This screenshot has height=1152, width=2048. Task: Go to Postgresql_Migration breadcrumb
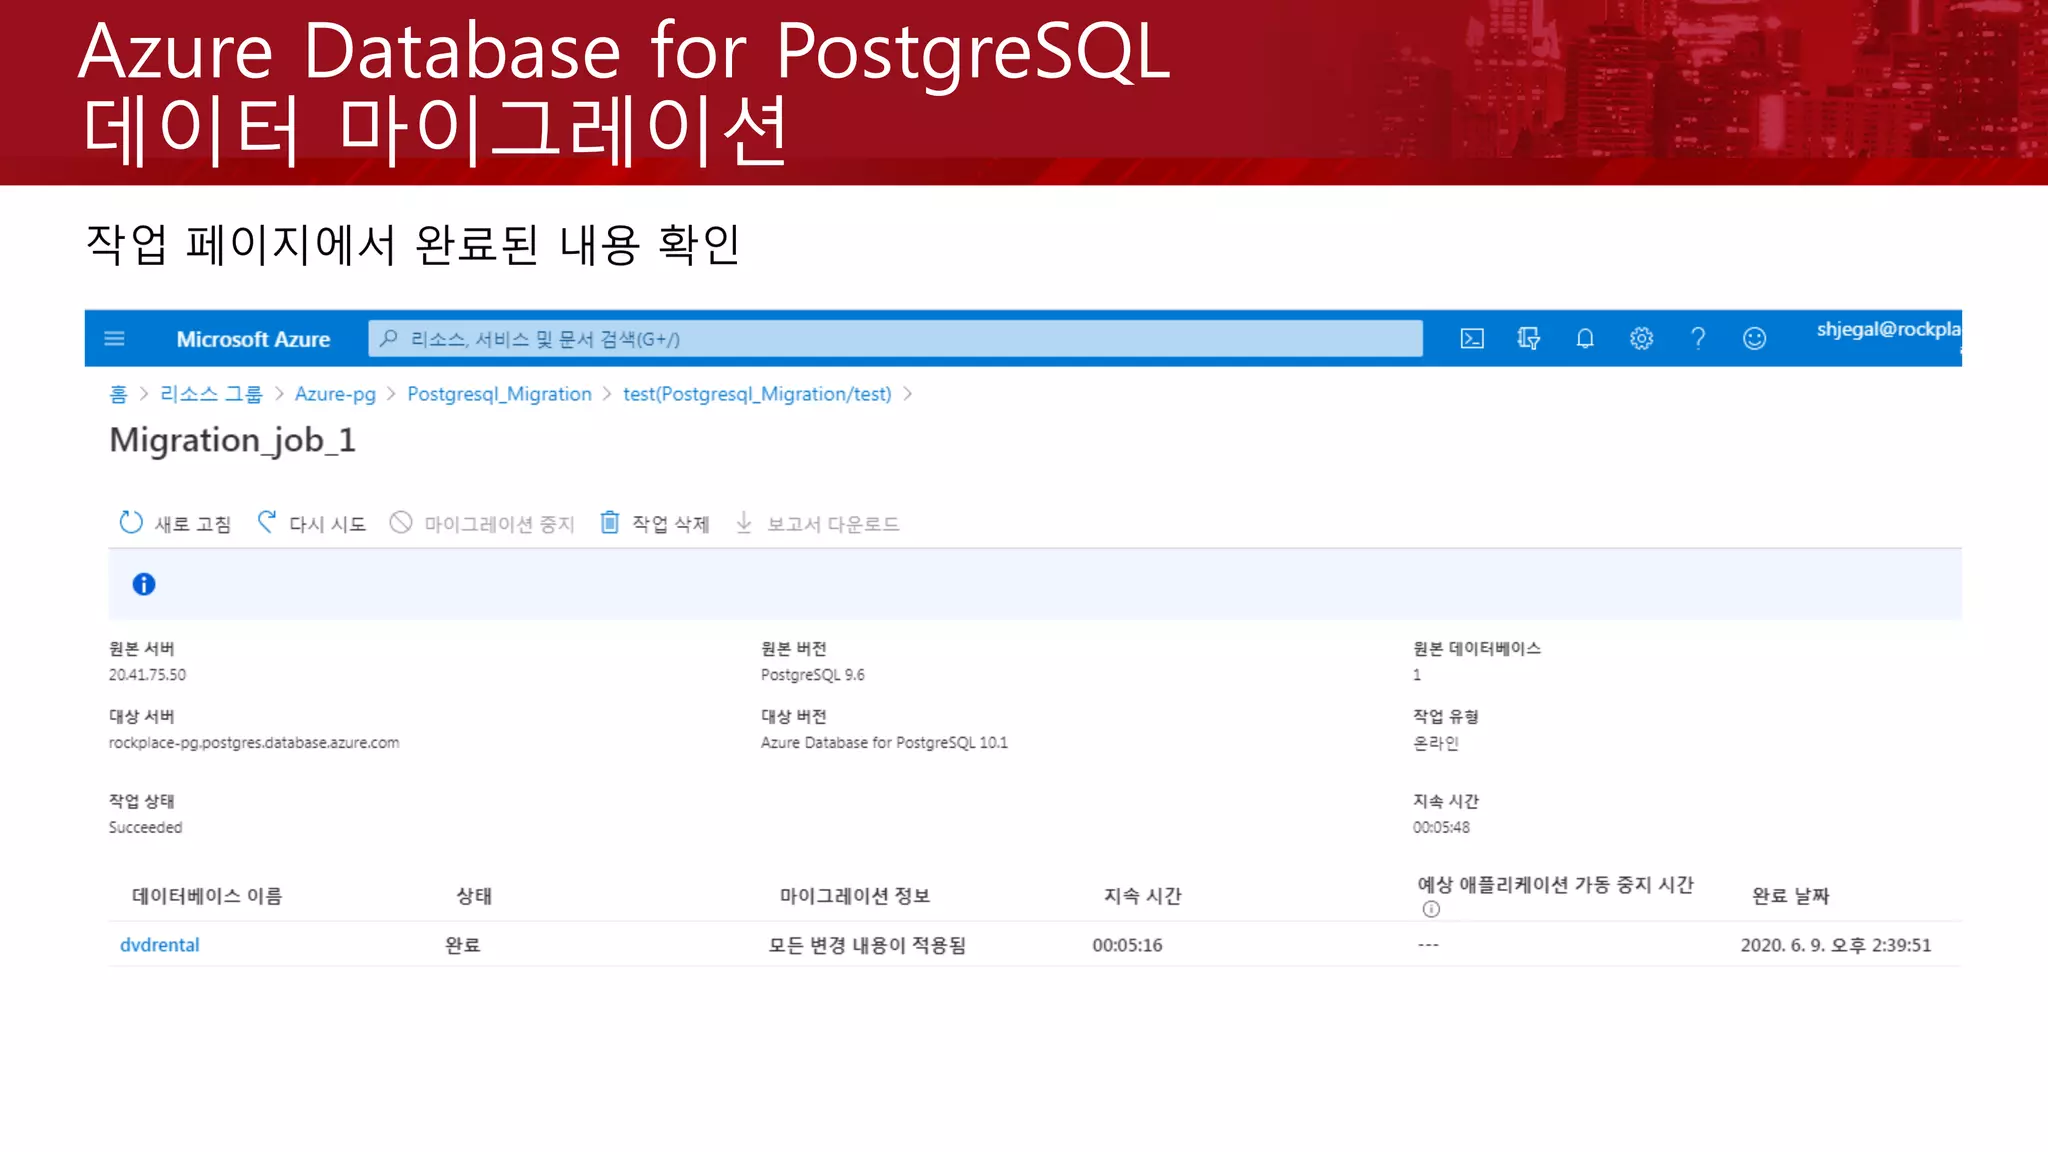point(499,394)
